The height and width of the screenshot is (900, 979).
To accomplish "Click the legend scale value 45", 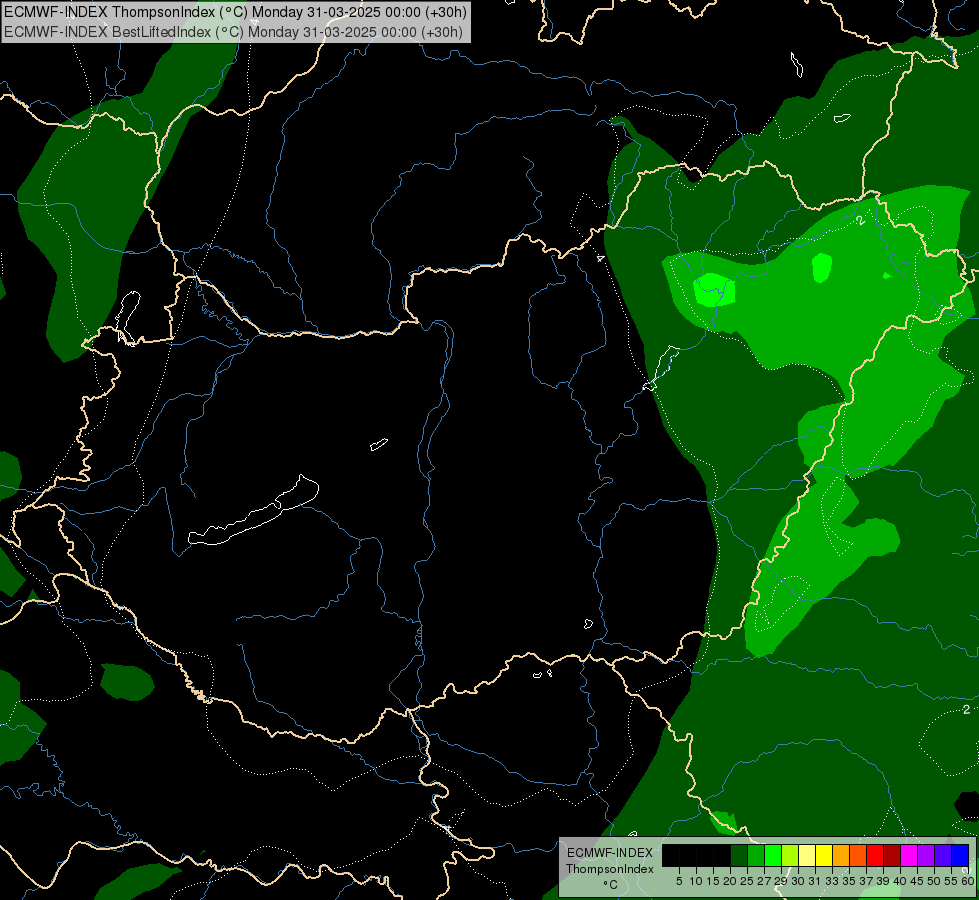I will (x=917, y=881).
